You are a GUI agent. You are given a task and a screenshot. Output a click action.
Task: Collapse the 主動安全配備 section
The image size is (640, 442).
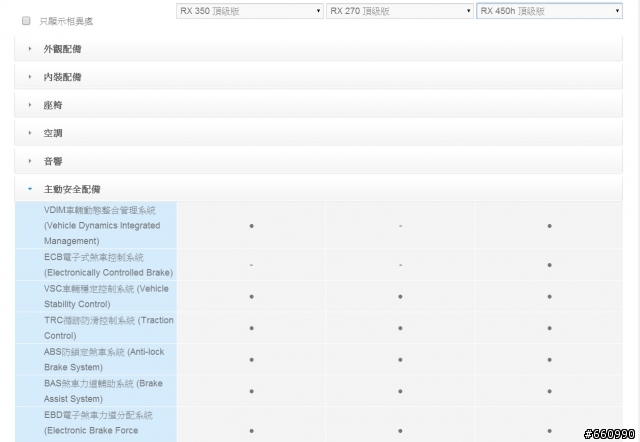click(318, 189)
